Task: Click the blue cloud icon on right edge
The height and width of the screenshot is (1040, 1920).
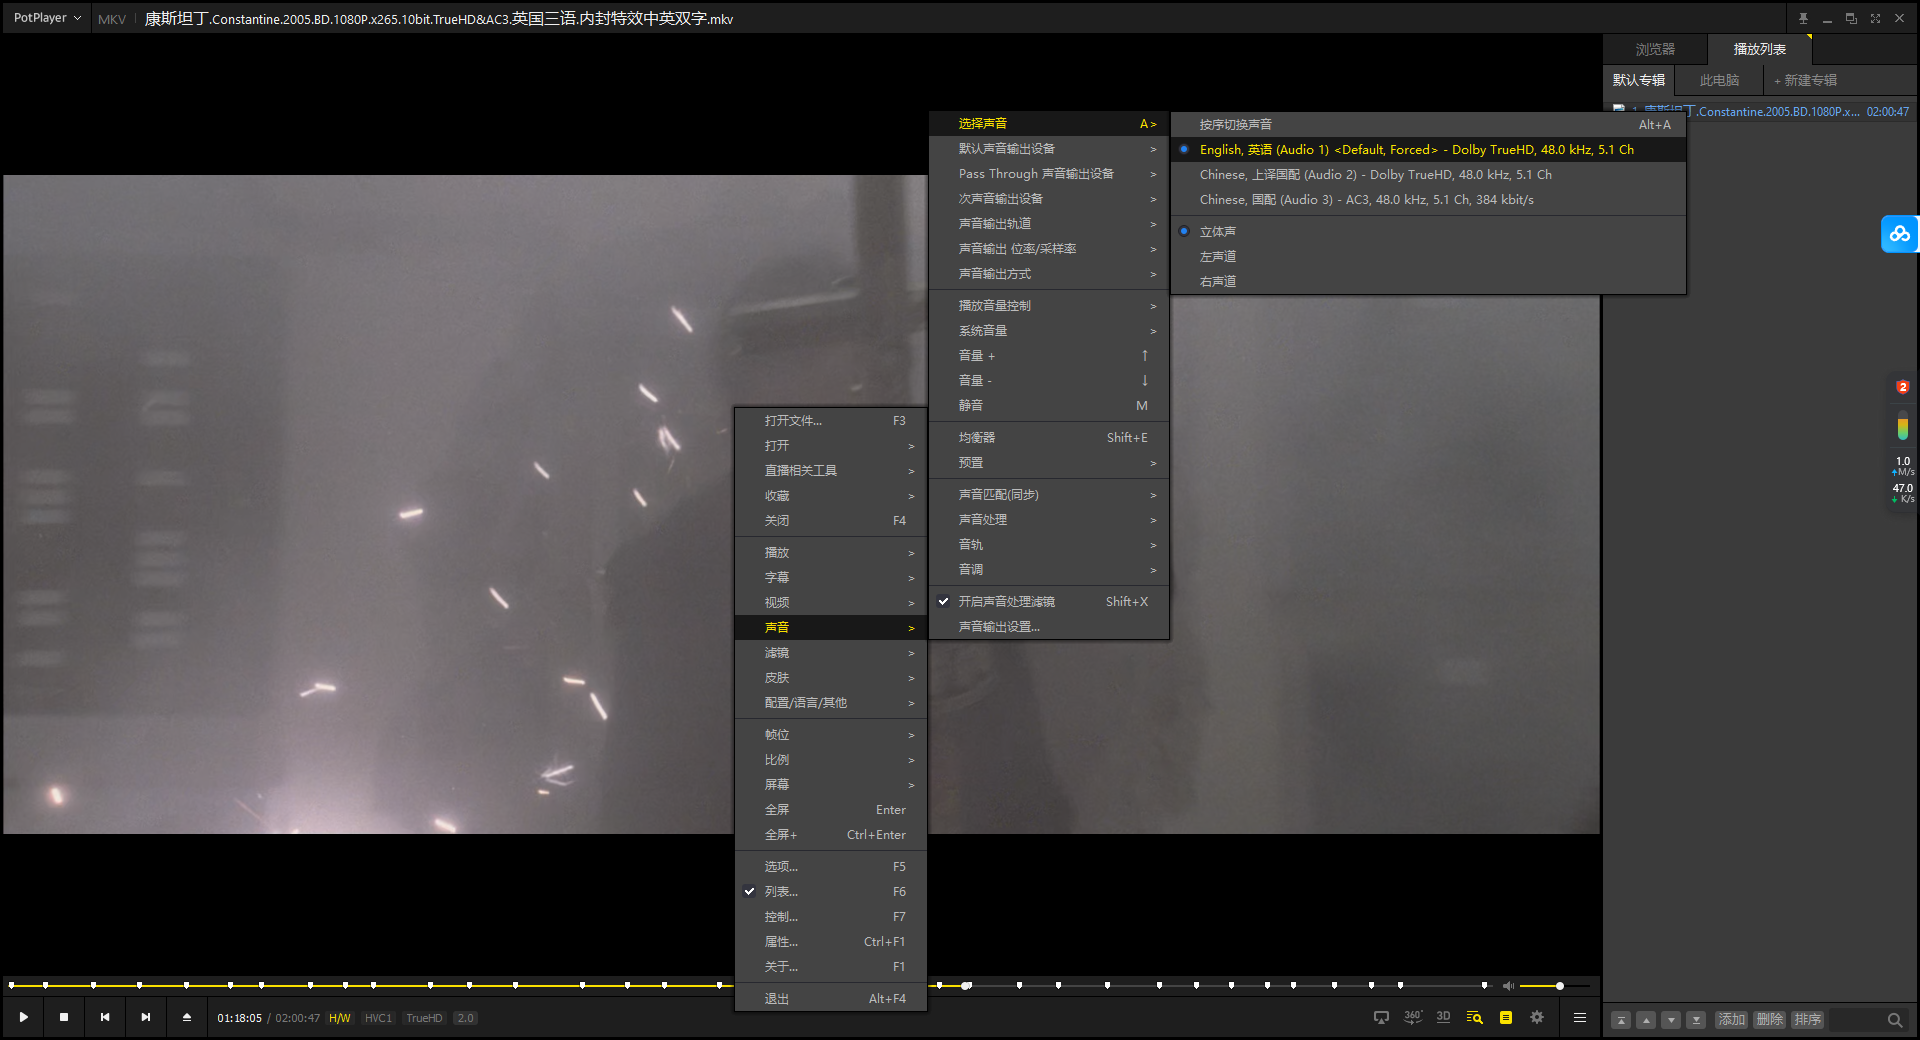Action: click(x=1899, y=234)
